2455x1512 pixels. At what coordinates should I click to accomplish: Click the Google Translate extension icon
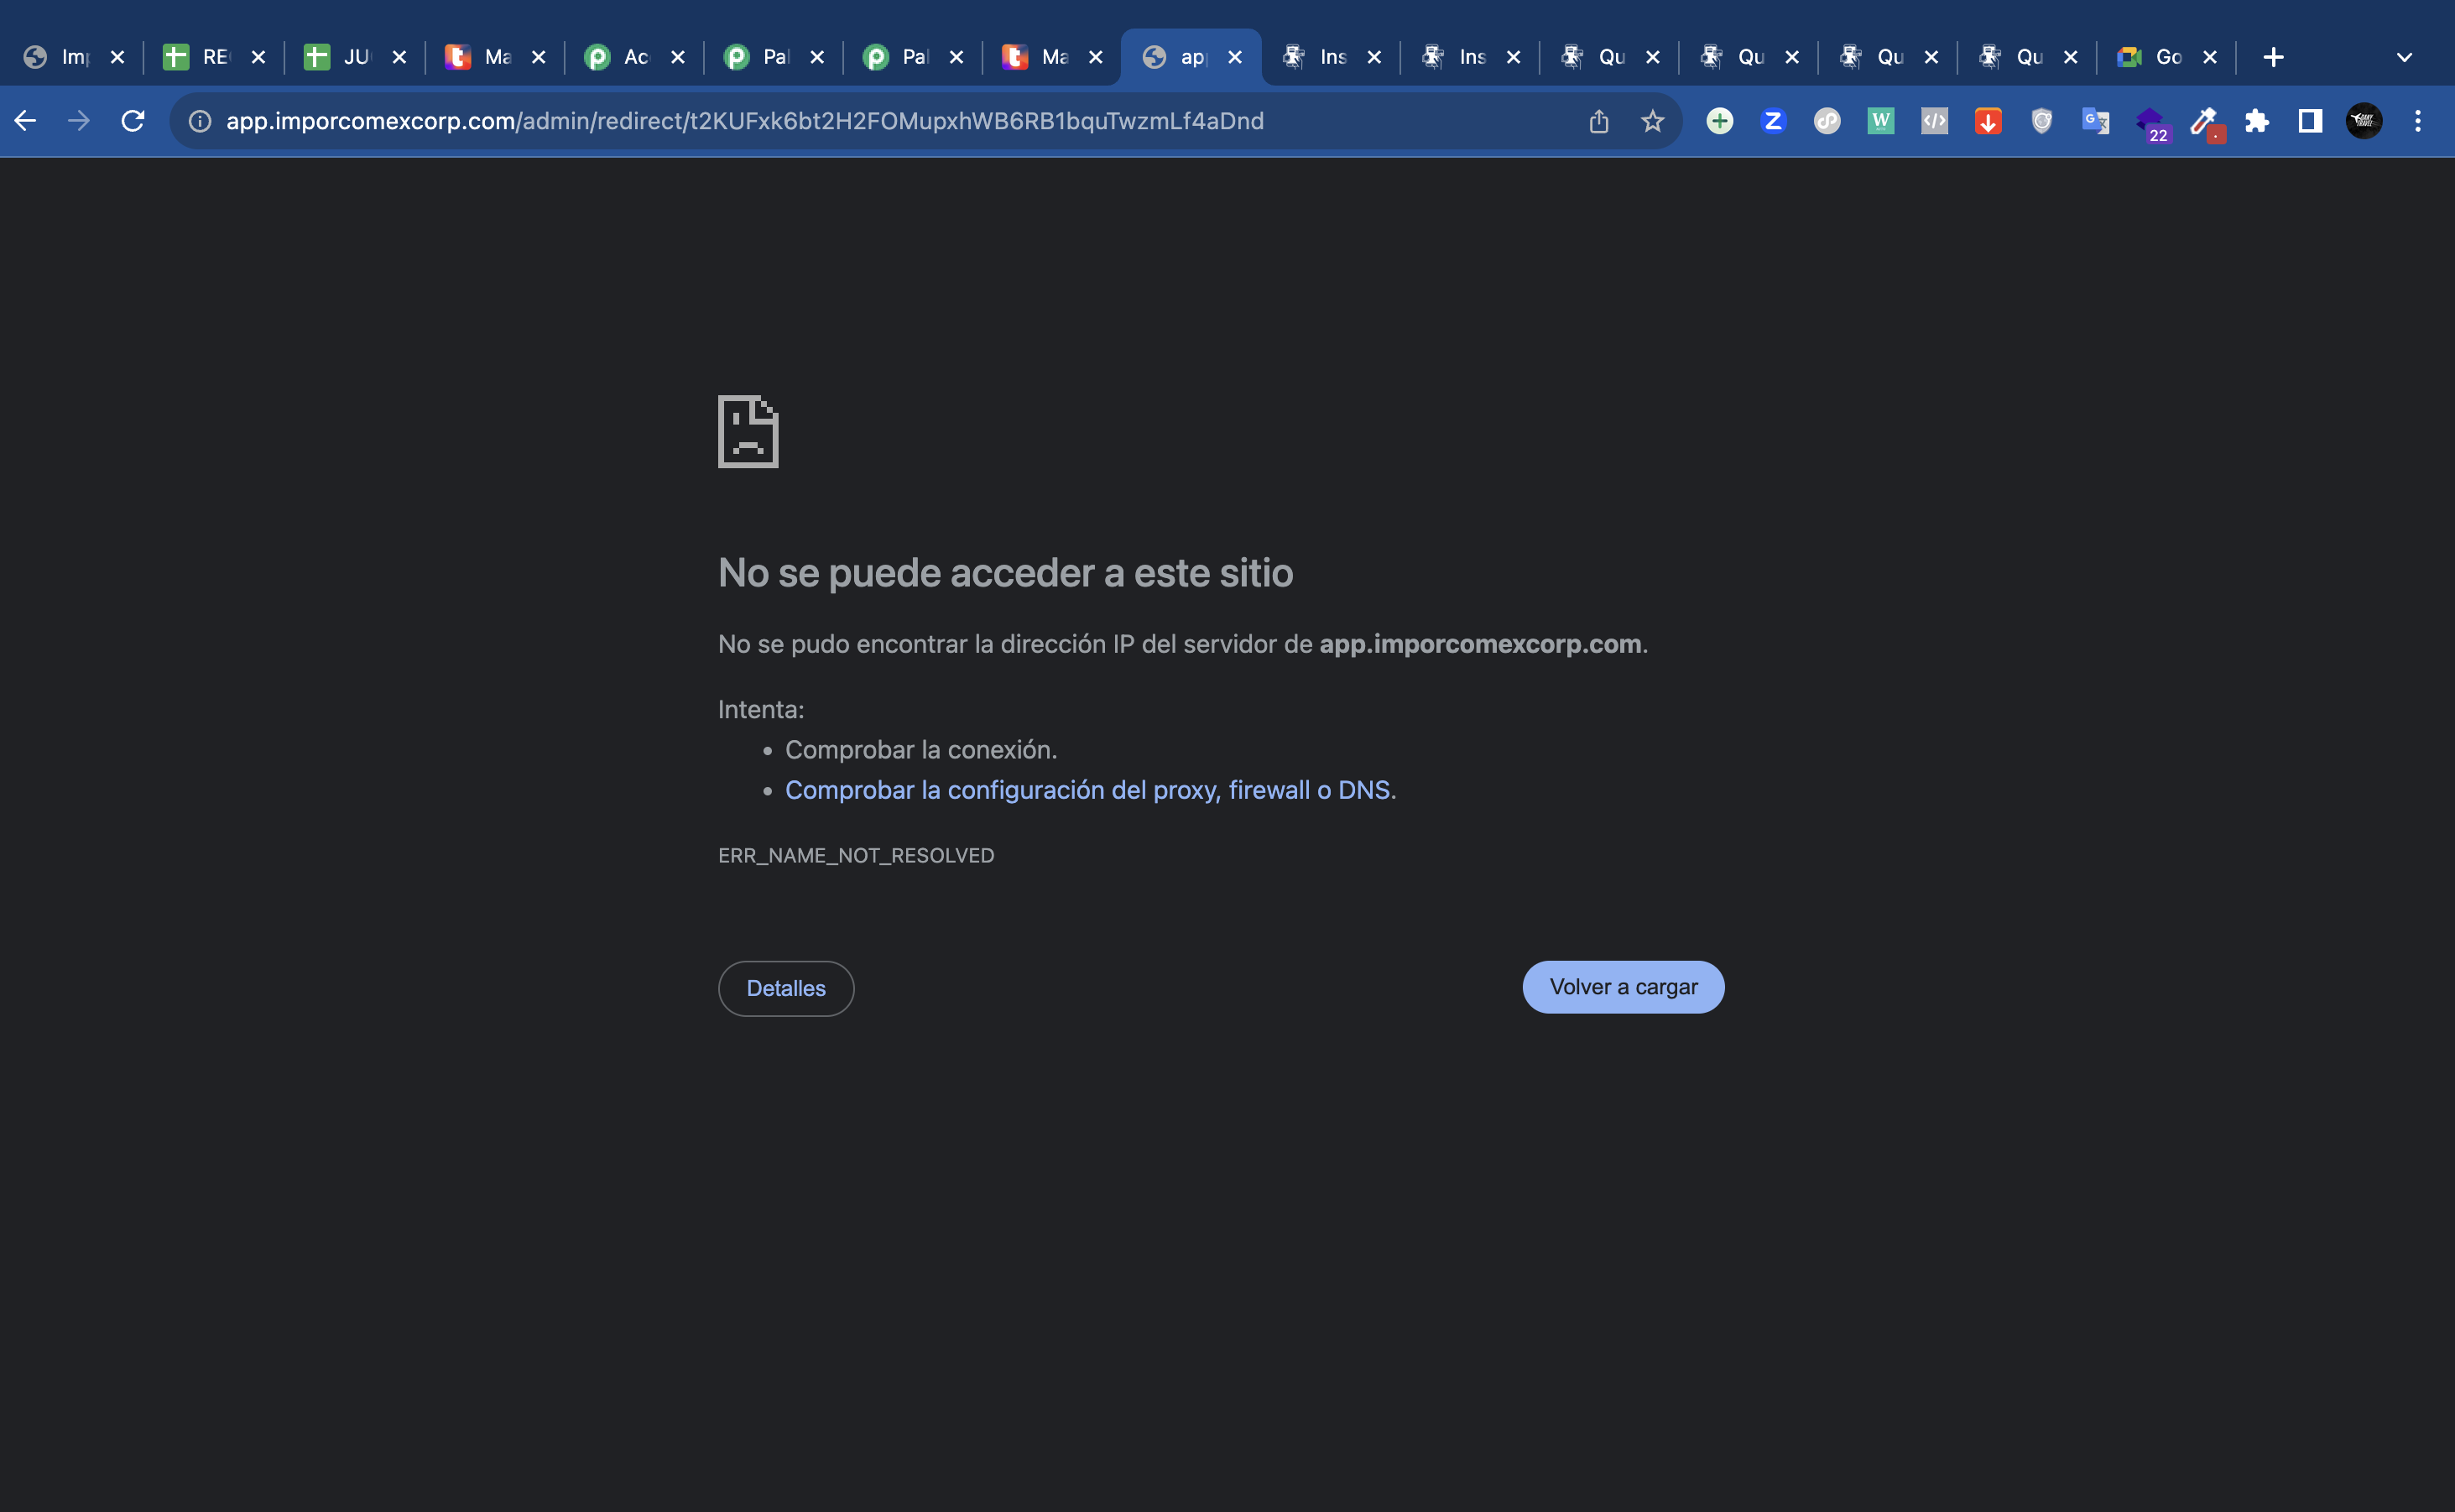click(2095, 121)
